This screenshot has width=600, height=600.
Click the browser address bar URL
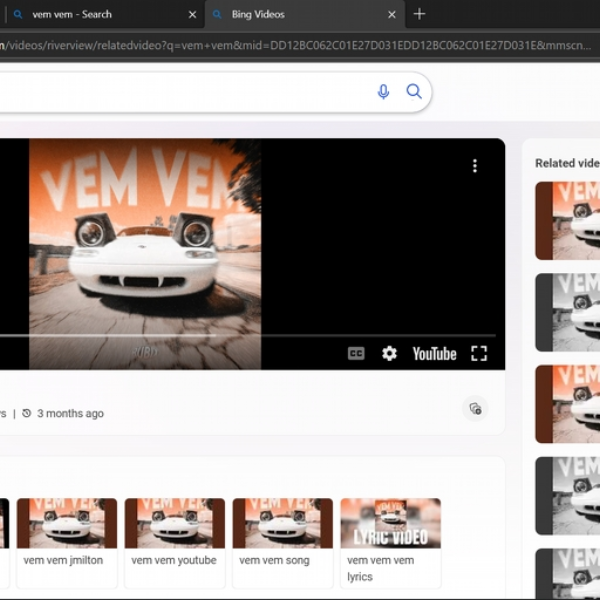click(295, 46)
